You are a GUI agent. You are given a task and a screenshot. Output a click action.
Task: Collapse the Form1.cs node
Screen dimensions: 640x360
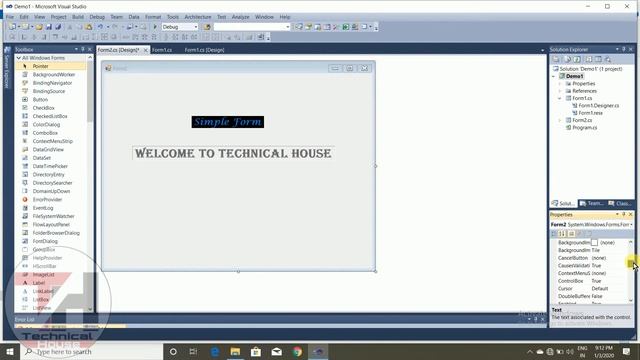[x=560, y=98]
